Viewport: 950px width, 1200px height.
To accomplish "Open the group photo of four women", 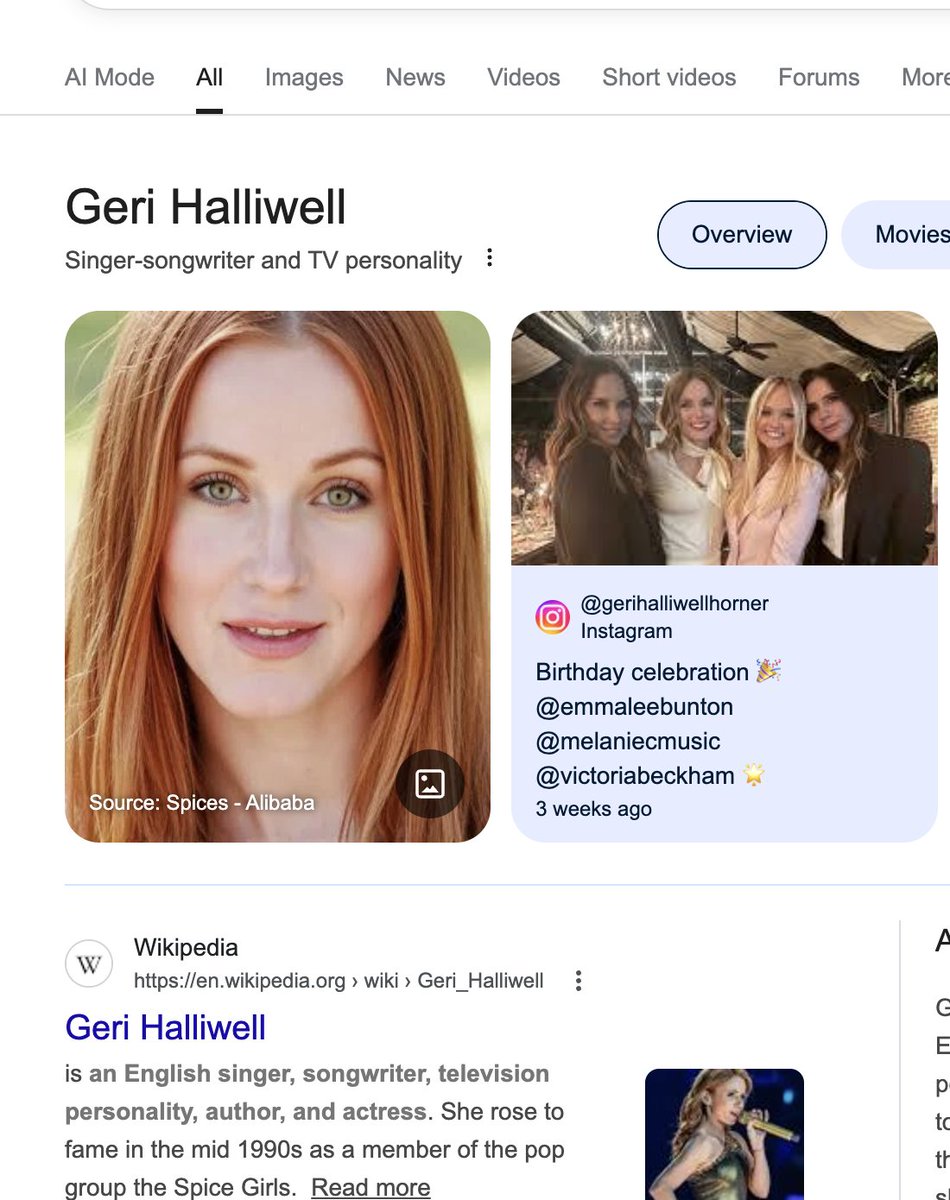I will 724,438.
